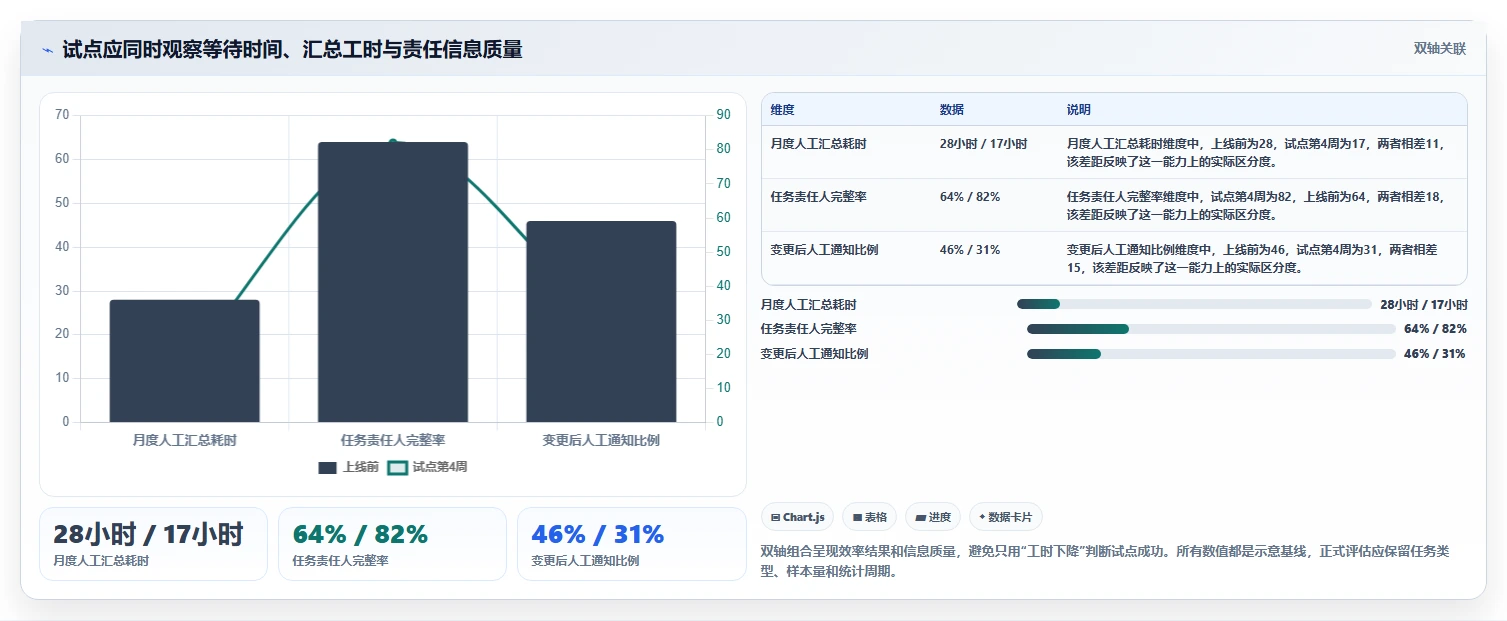Click the left axis value 70
Screen dimensions: 1507x621
pos(62,115)
